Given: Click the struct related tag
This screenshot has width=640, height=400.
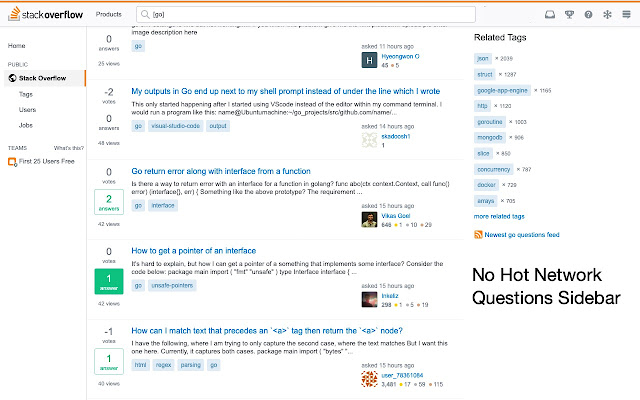Looking at the screenshot, I should 484,74.
